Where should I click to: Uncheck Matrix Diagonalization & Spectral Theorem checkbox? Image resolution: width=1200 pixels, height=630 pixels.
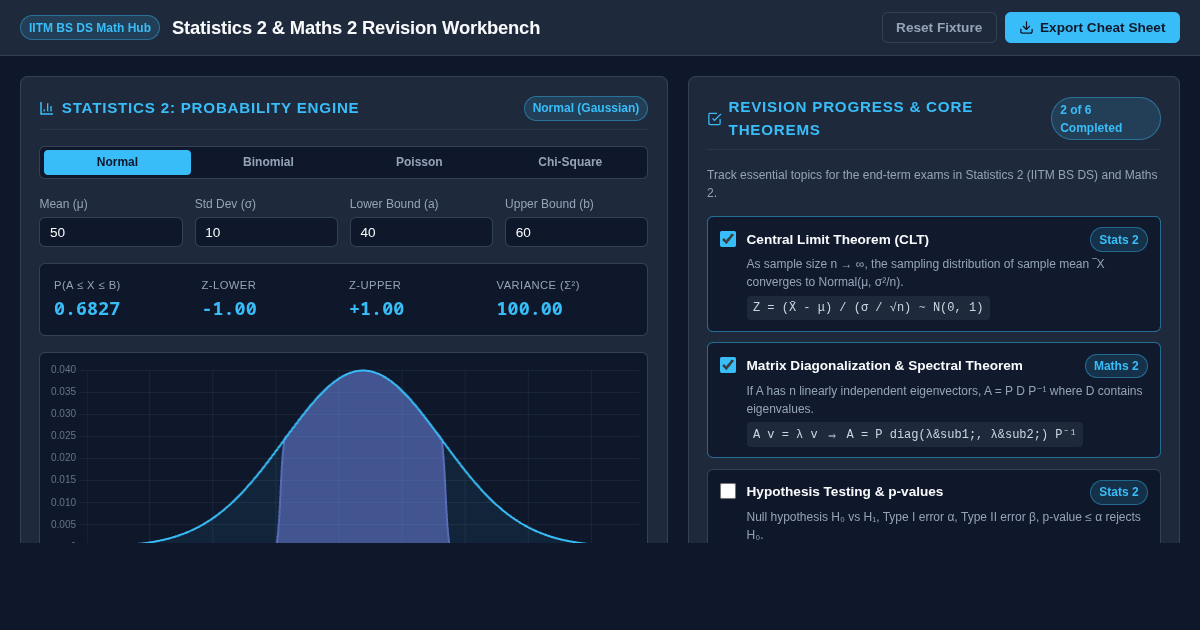[x=728, y=365]
